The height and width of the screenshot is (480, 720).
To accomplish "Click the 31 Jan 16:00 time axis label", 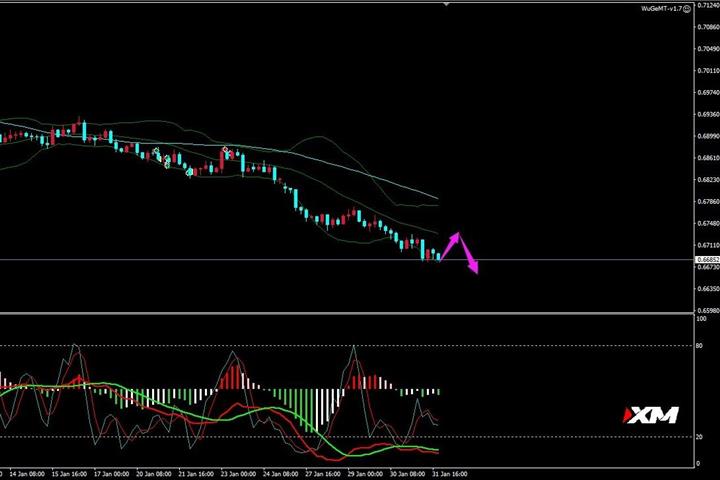I will click(450, 474).
